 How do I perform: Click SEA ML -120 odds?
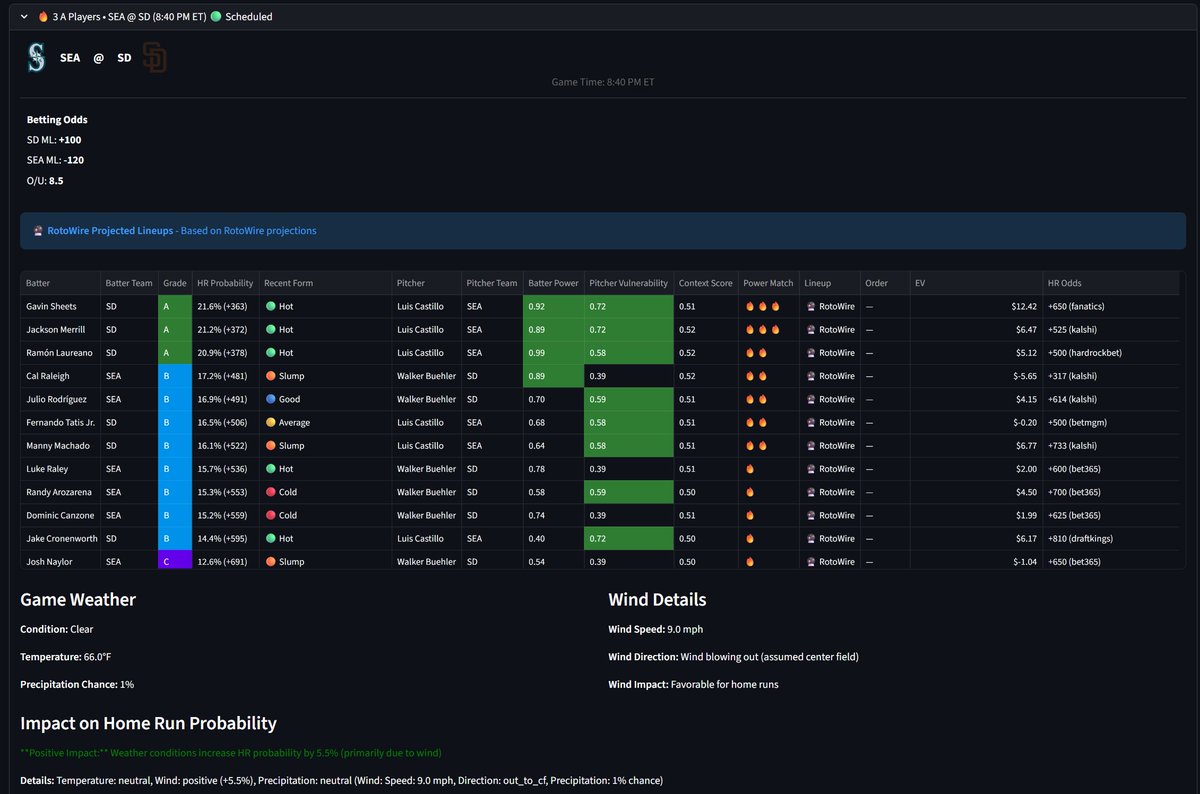click(x=55, y=160)
